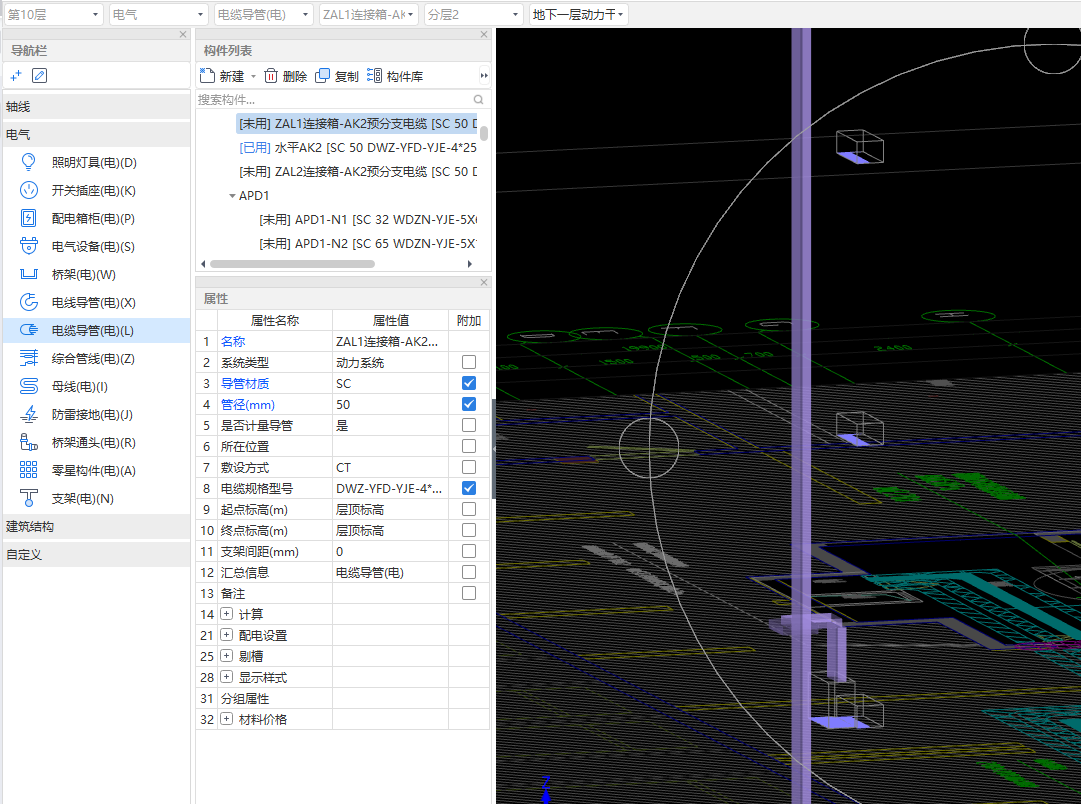Edit the 管径(mm) value 50
This screenshot has height=804, width=1081.
(x=390, y=405)
